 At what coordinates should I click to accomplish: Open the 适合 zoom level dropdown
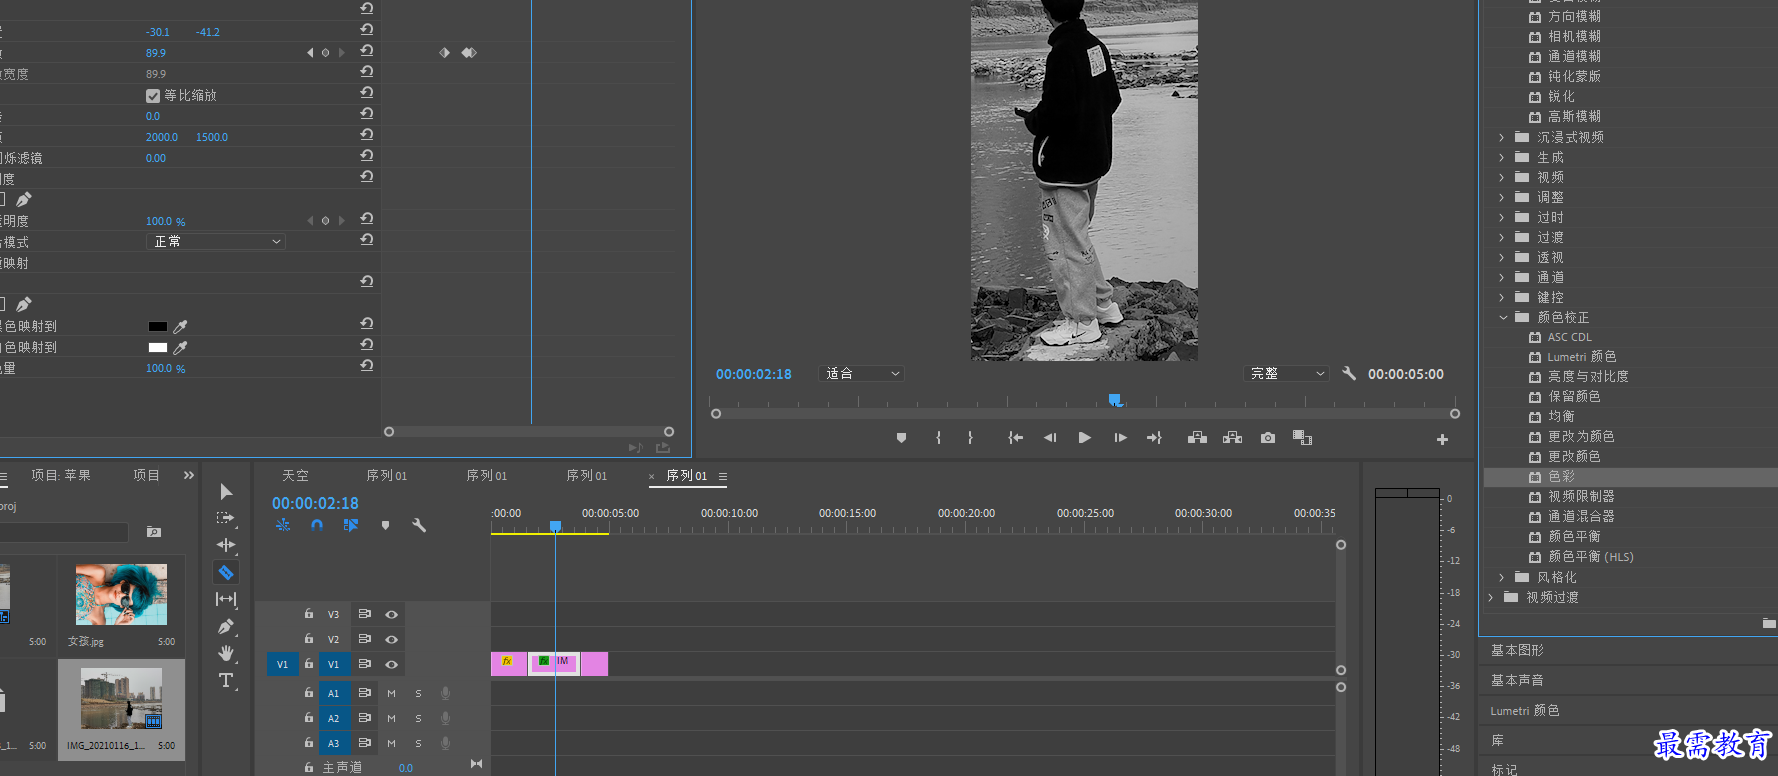861,373
